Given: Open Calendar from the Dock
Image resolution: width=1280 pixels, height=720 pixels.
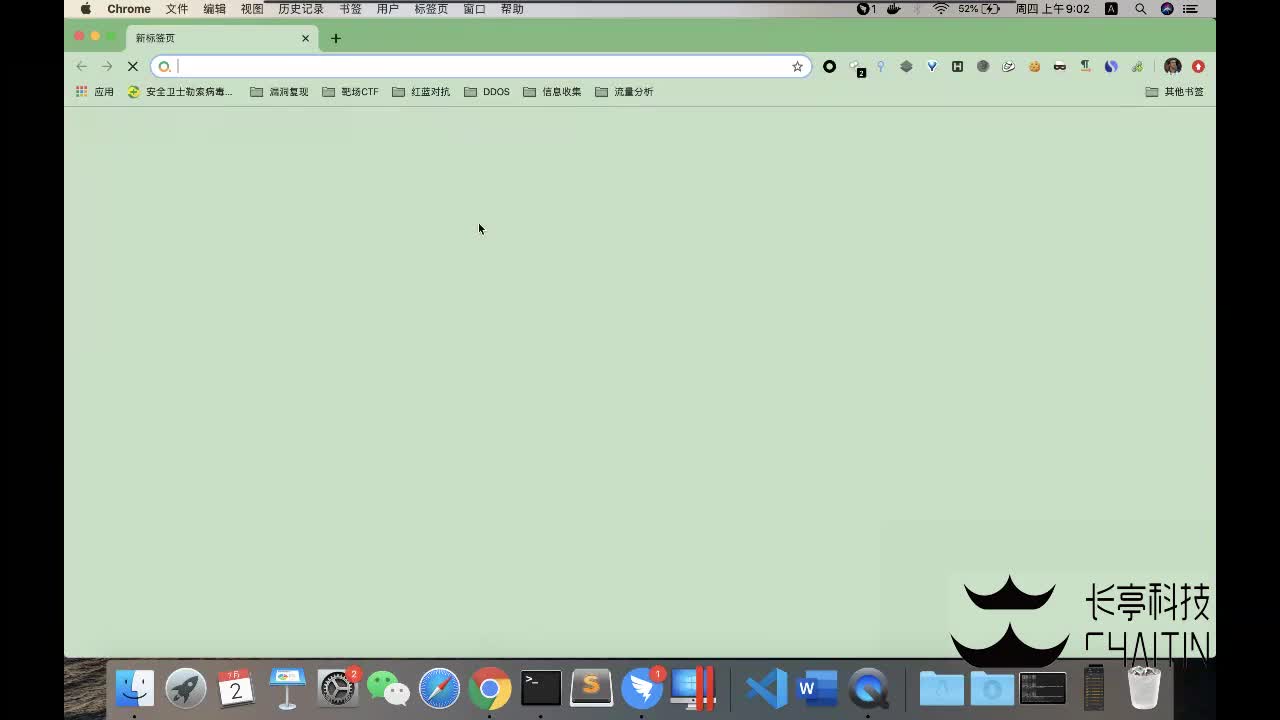Looking at the screenshot, I should [236, 688].
